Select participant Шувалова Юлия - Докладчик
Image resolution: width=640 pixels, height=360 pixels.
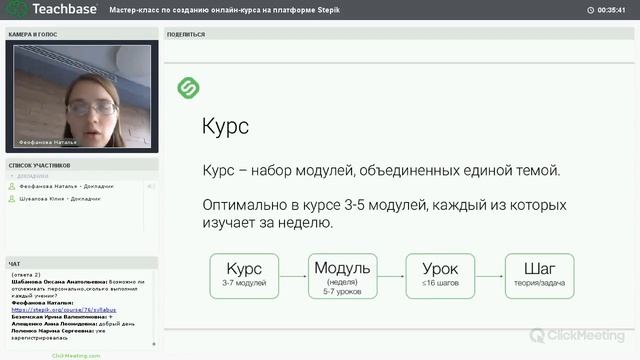coord(60,199)
